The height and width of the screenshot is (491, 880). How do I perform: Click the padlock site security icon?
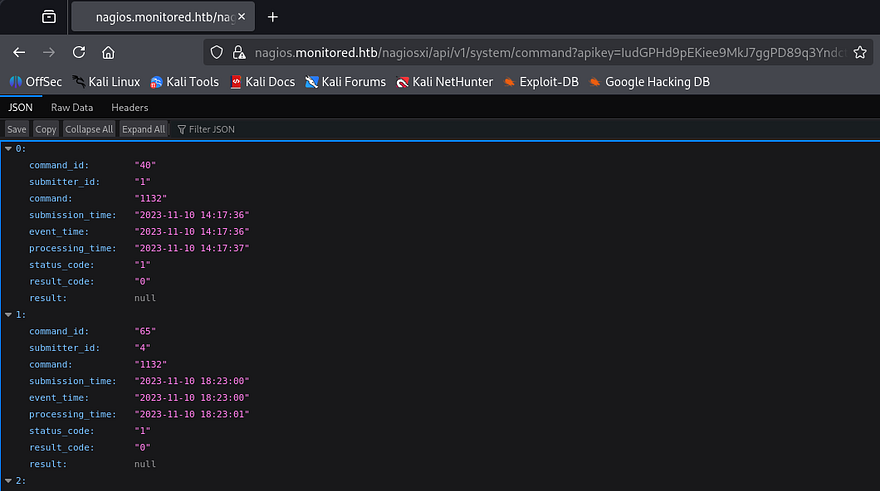coord(238,52)
